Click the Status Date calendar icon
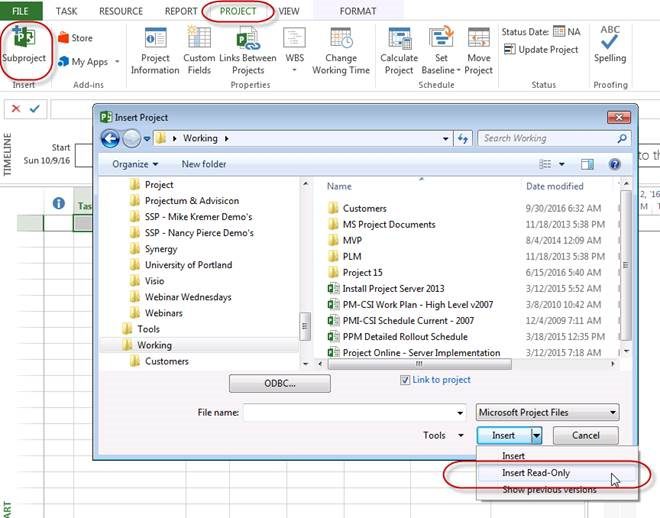This screenshot has width=660, height=518. [x=559, y=32]
